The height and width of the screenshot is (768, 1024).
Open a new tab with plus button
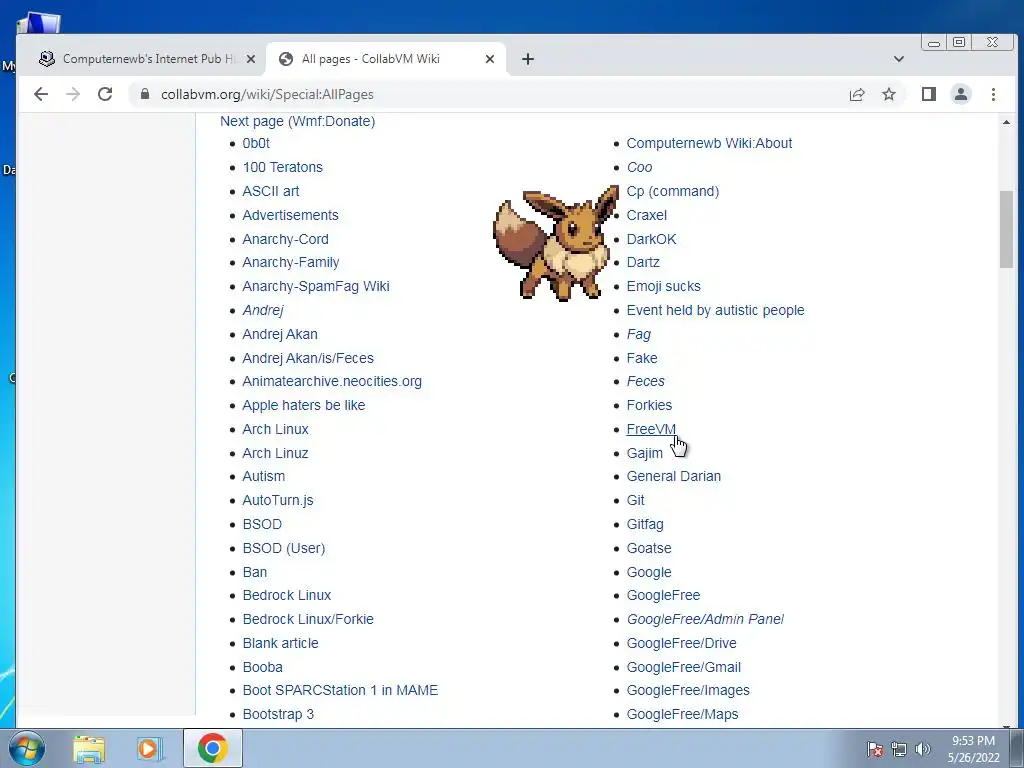[528, 59]
